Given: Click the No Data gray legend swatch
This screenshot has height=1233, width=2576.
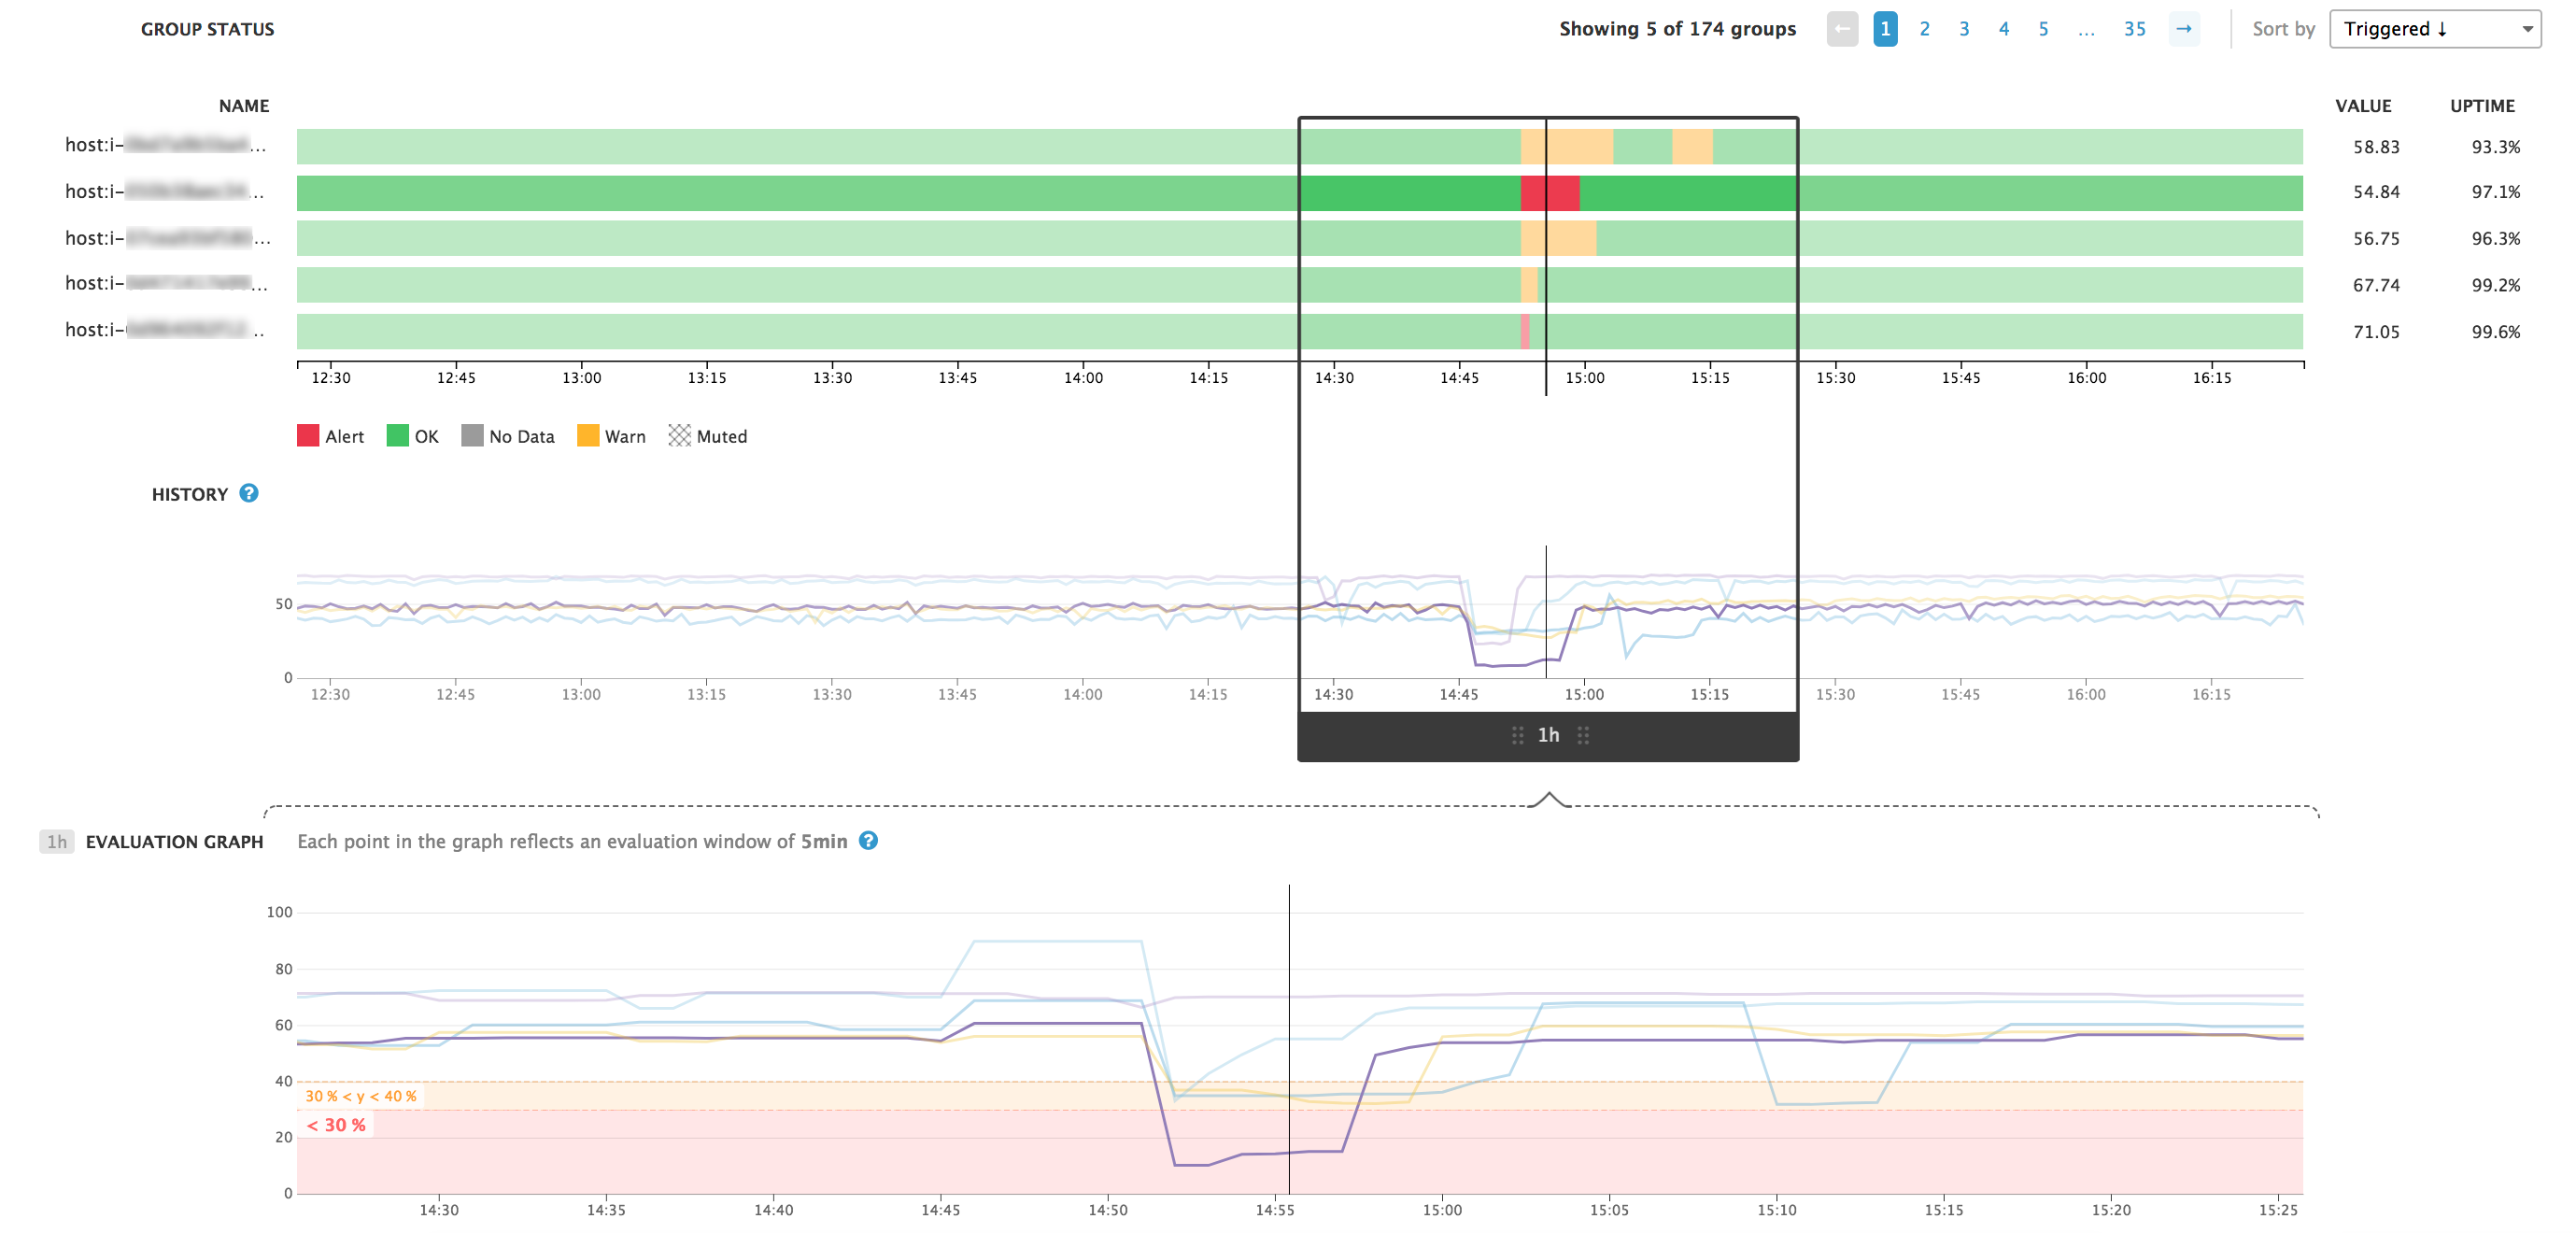Looking at the screenshot, I should tap(471, 435).
